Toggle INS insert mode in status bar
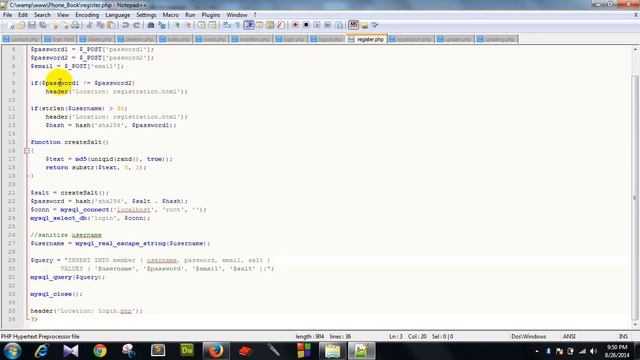The height and width of the screenshot is (360, 640). click(x=623, y=336)
